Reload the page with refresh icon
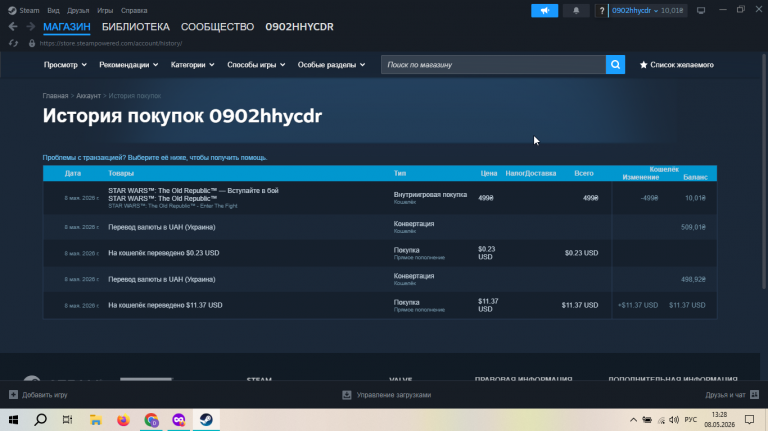Viewport: 768px width, 431px height. pyautogui.click(x=13, y=43)
